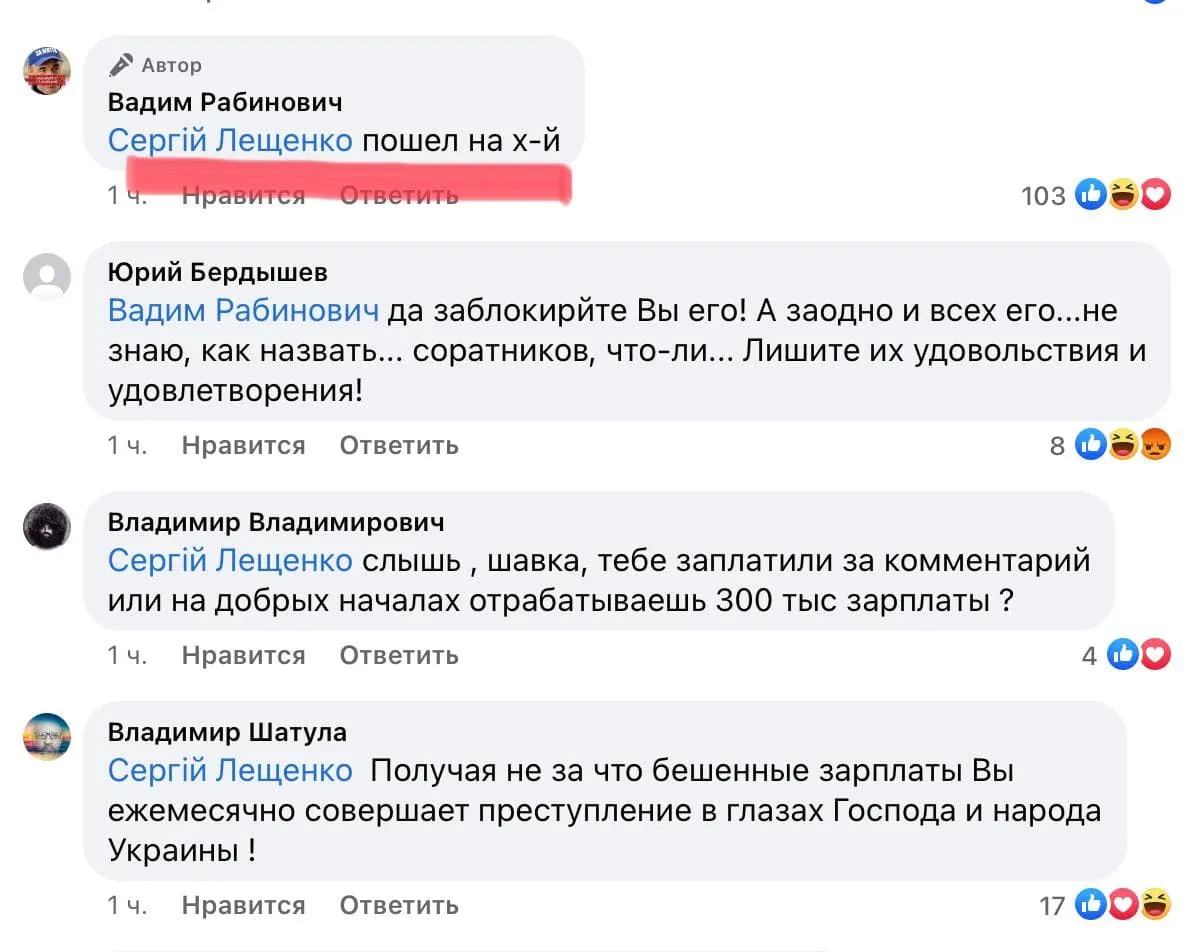This screenshot has width=1194, height=952.
Task: Open Владимир Владимирович's avatar picture
Action: pyautogui.click(x=47, y=526)
